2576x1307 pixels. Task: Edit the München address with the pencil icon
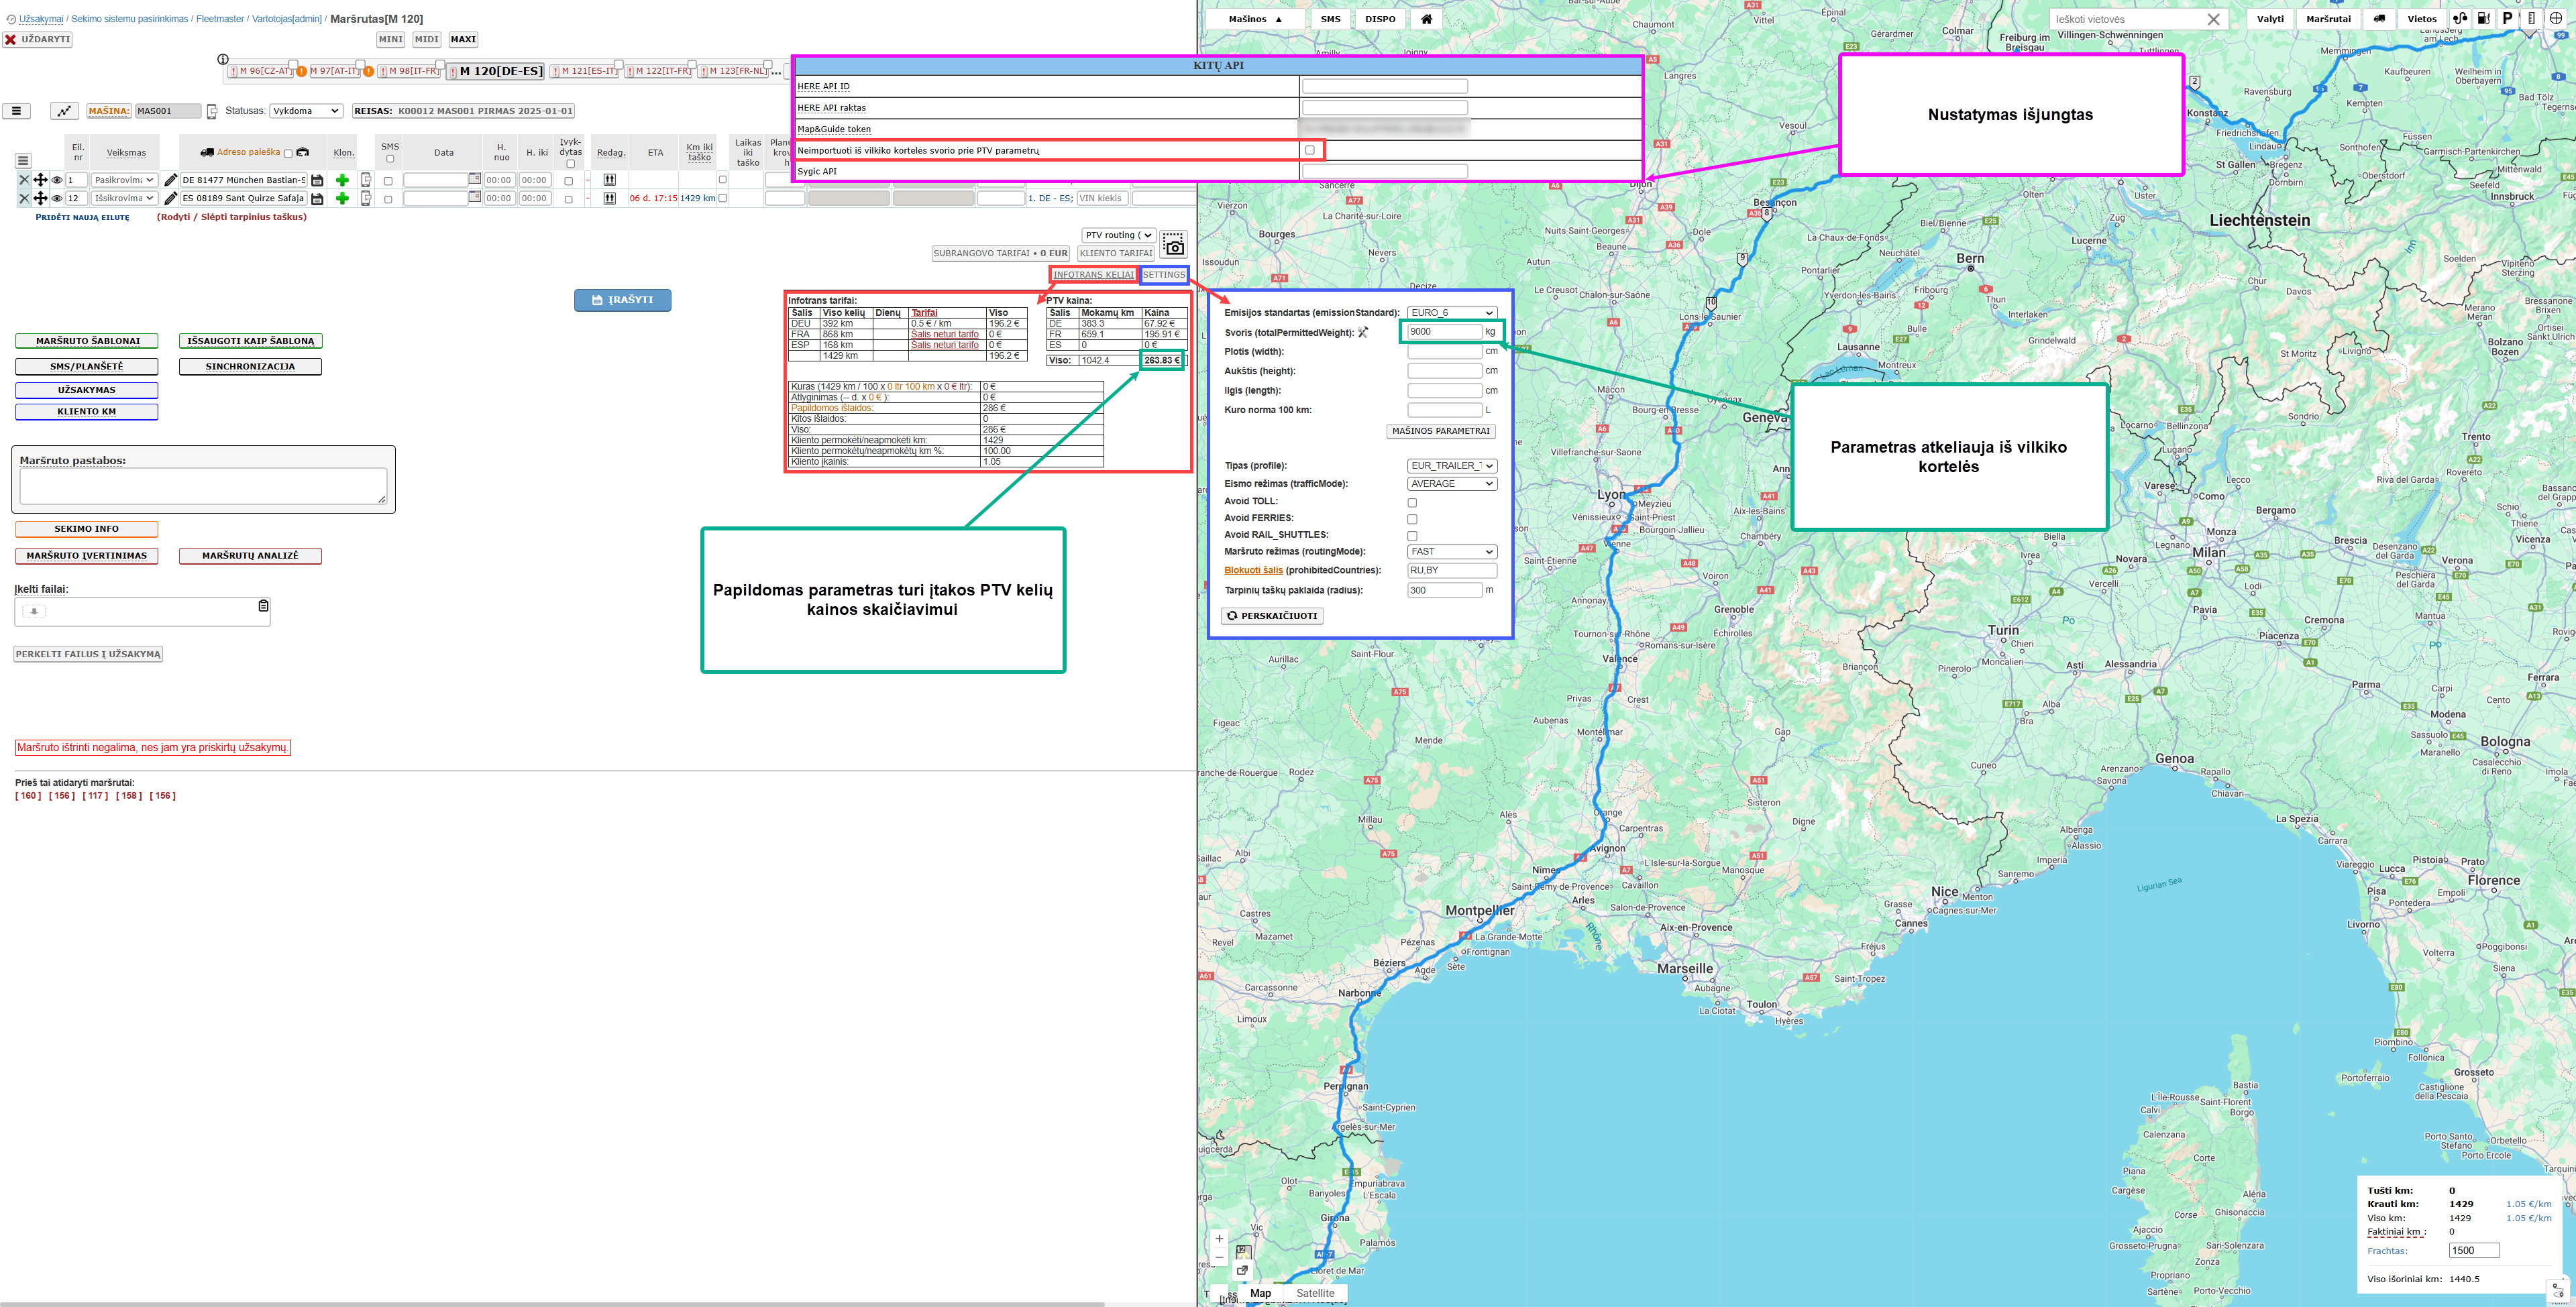[x=171, y=180]
